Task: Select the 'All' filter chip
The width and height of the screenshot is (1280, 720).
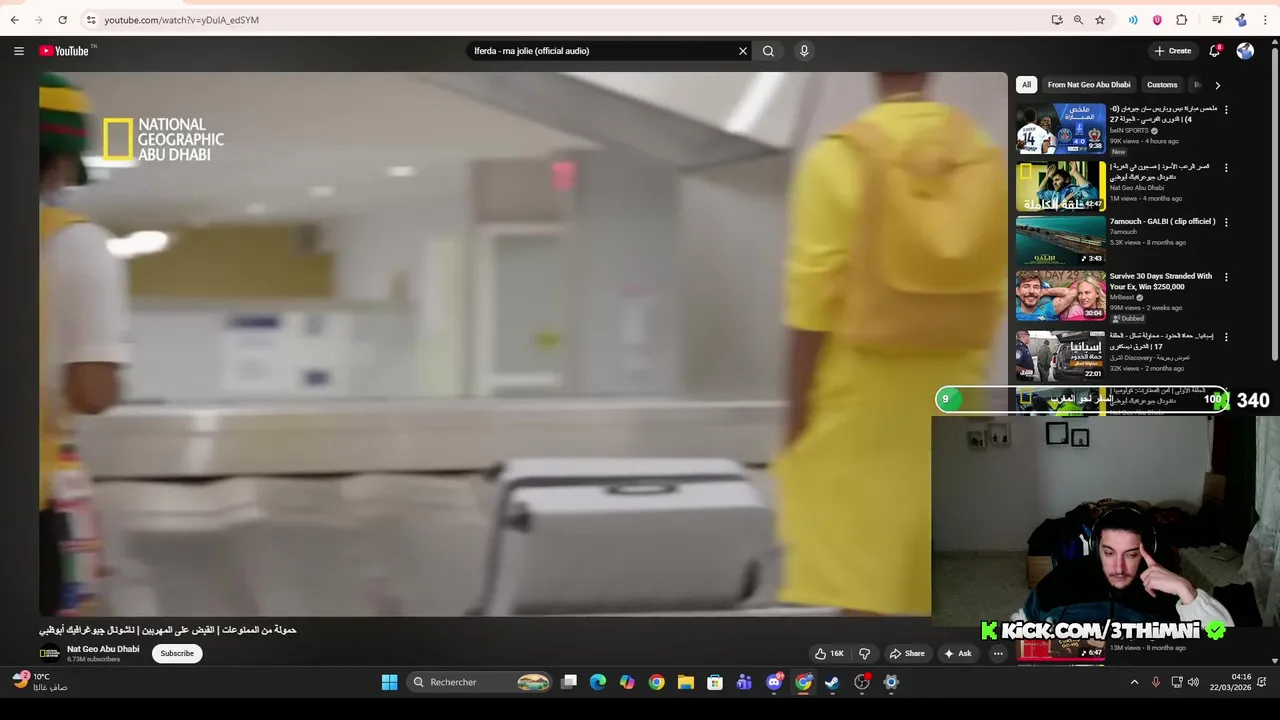Action: pos(1026,85)
